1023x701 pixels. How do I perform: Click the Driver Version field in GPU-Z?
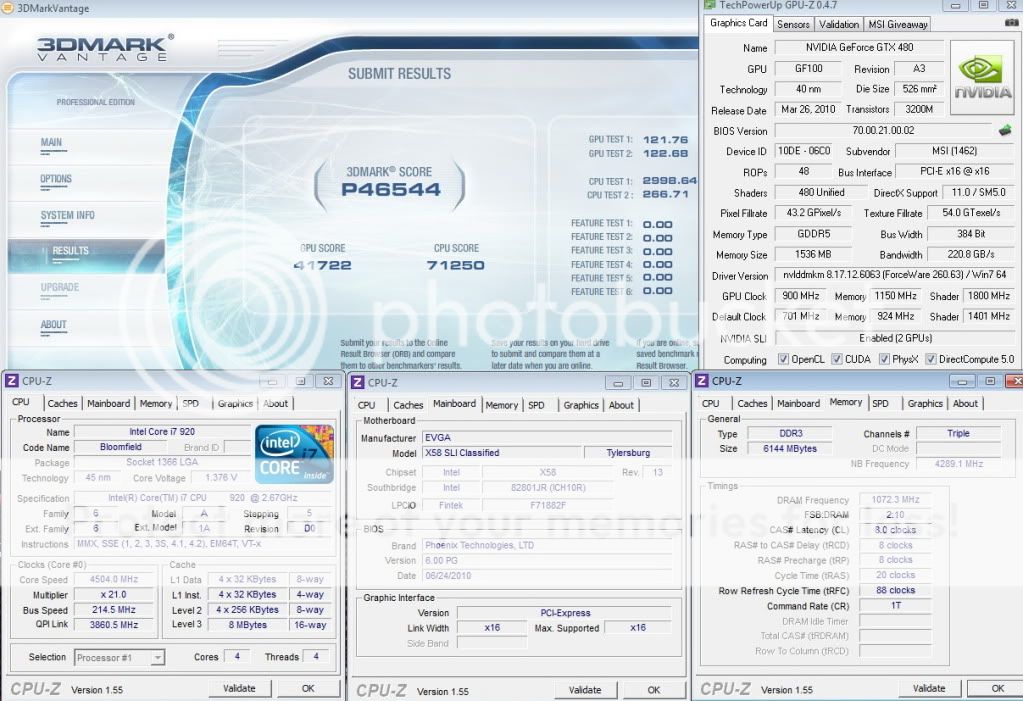895,275
